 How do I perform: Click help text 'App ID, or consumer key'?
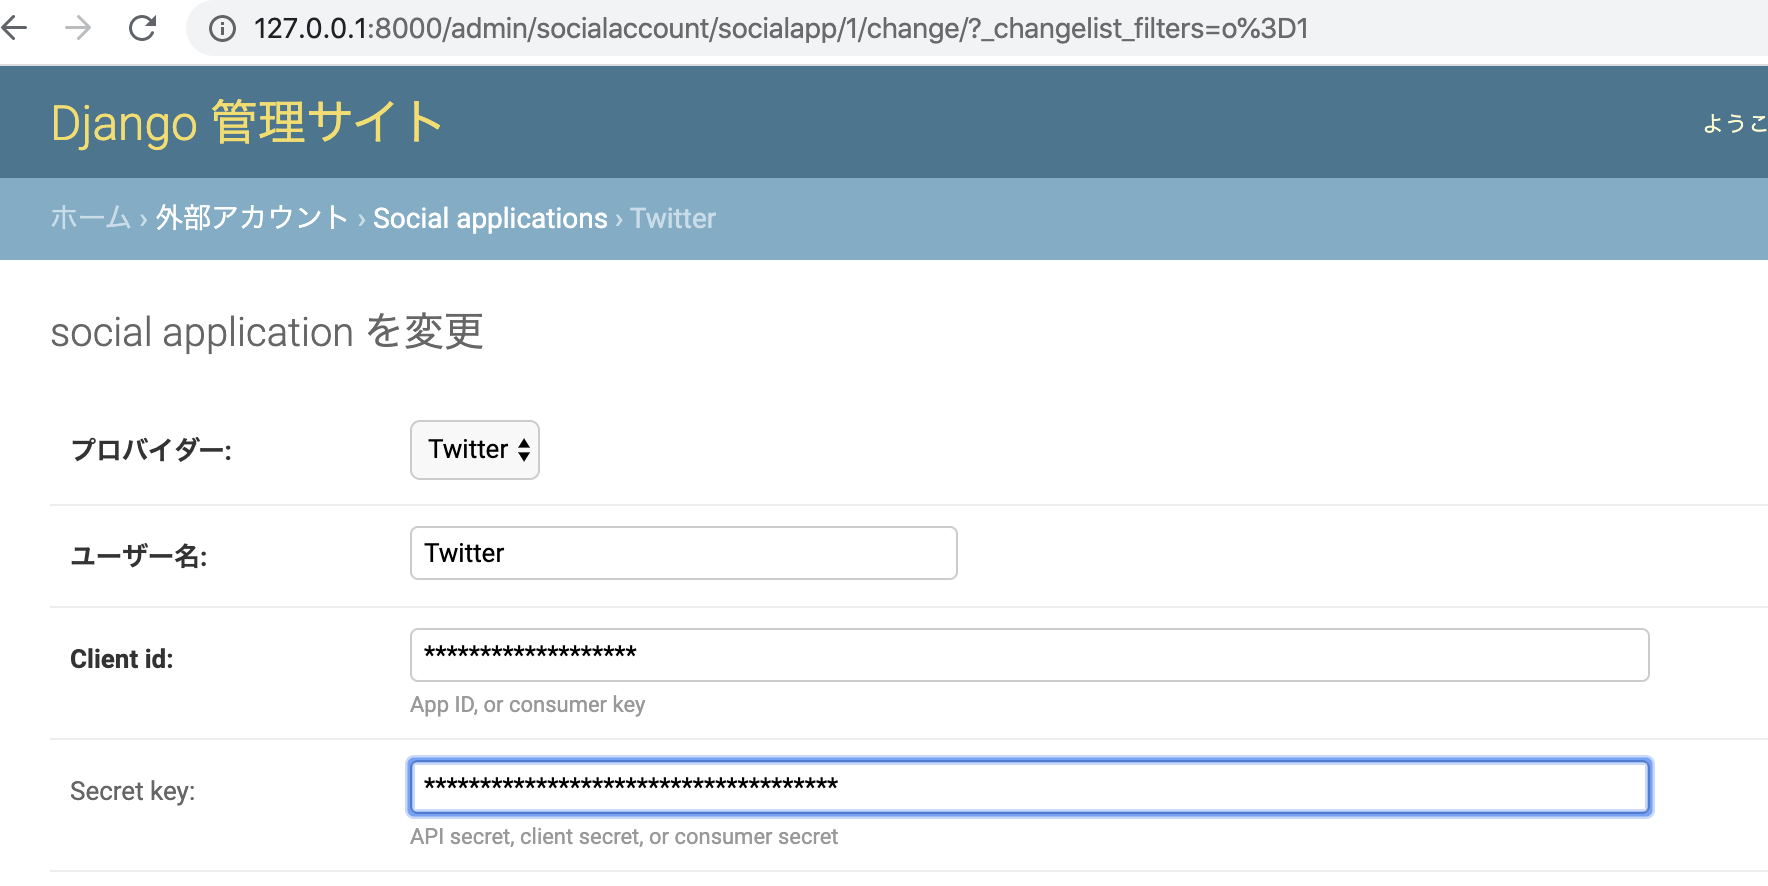tap(528, 705)
